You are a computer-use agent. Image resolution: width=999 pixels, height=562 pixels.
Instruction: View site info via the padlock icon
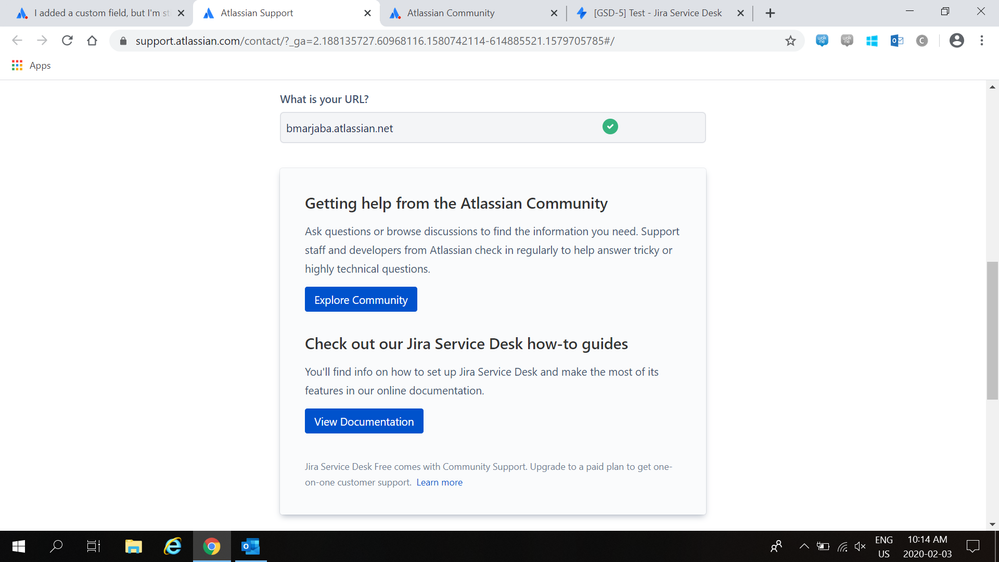click(123, 41)
